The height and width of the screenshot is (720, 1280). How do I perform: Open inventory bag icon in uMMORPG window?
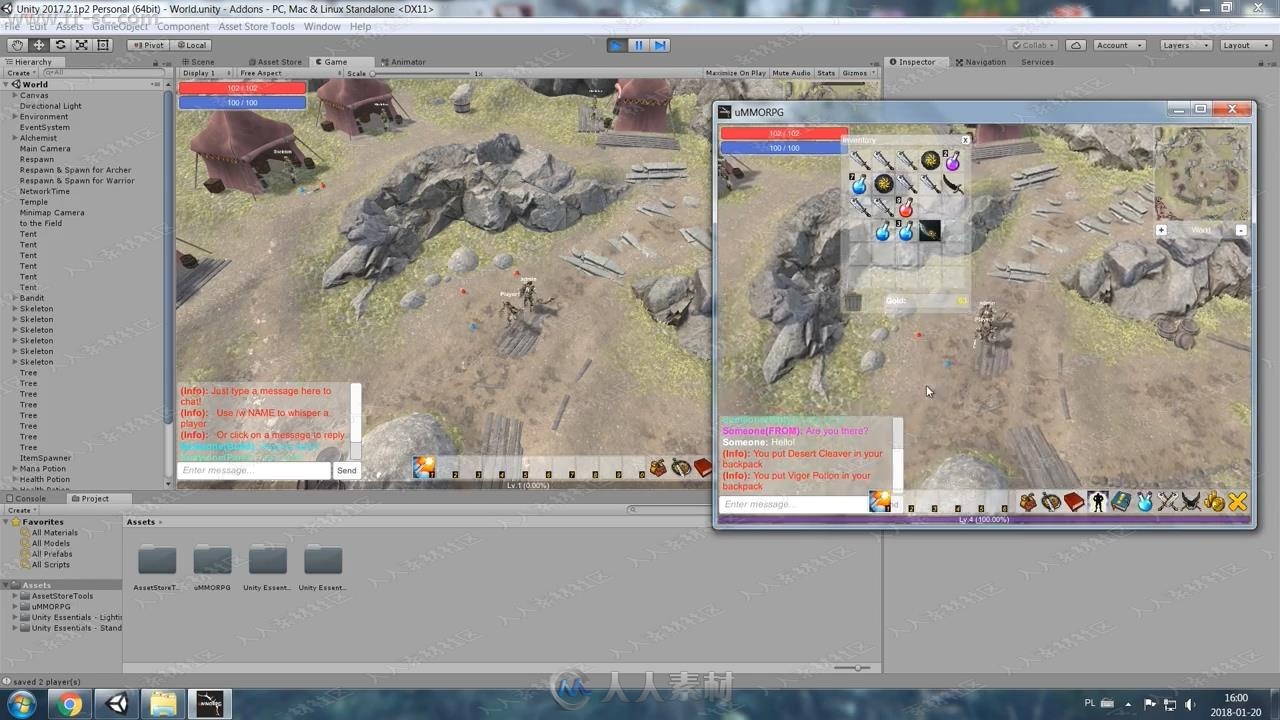[1028, 502]
